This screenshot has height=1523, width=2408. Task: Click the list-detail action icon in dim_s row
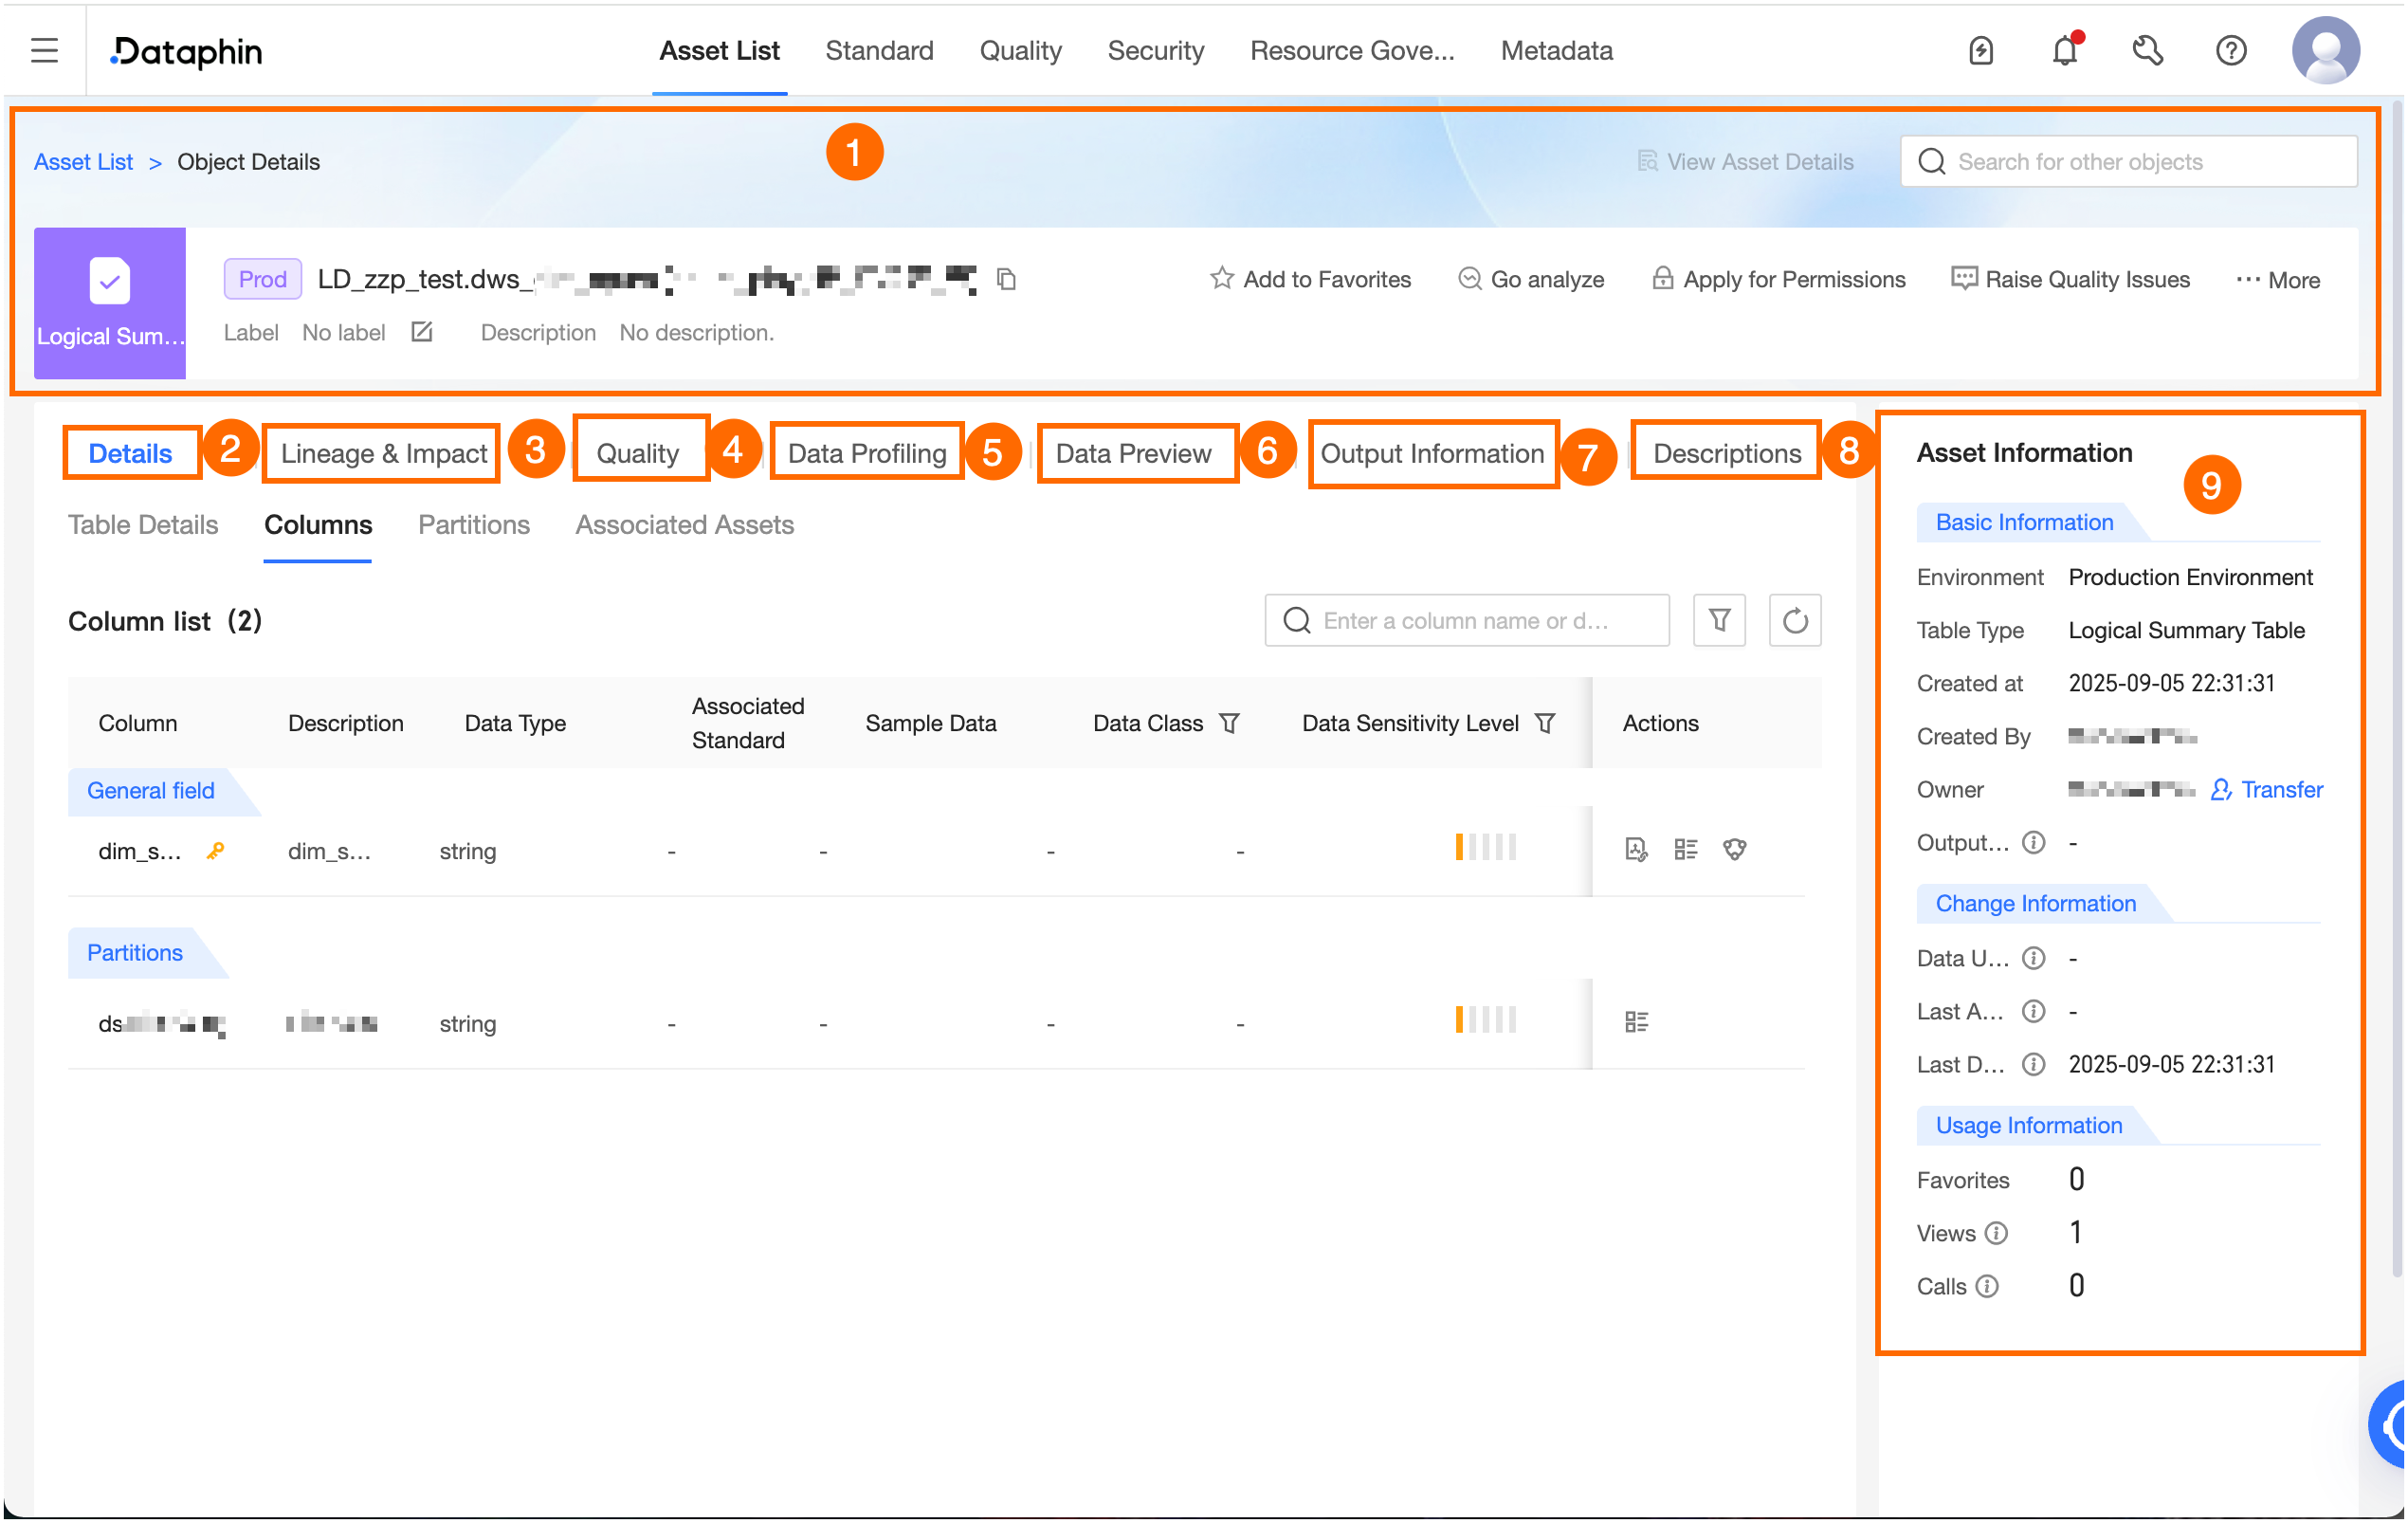pyautogui.click(x=1686, y=850)
